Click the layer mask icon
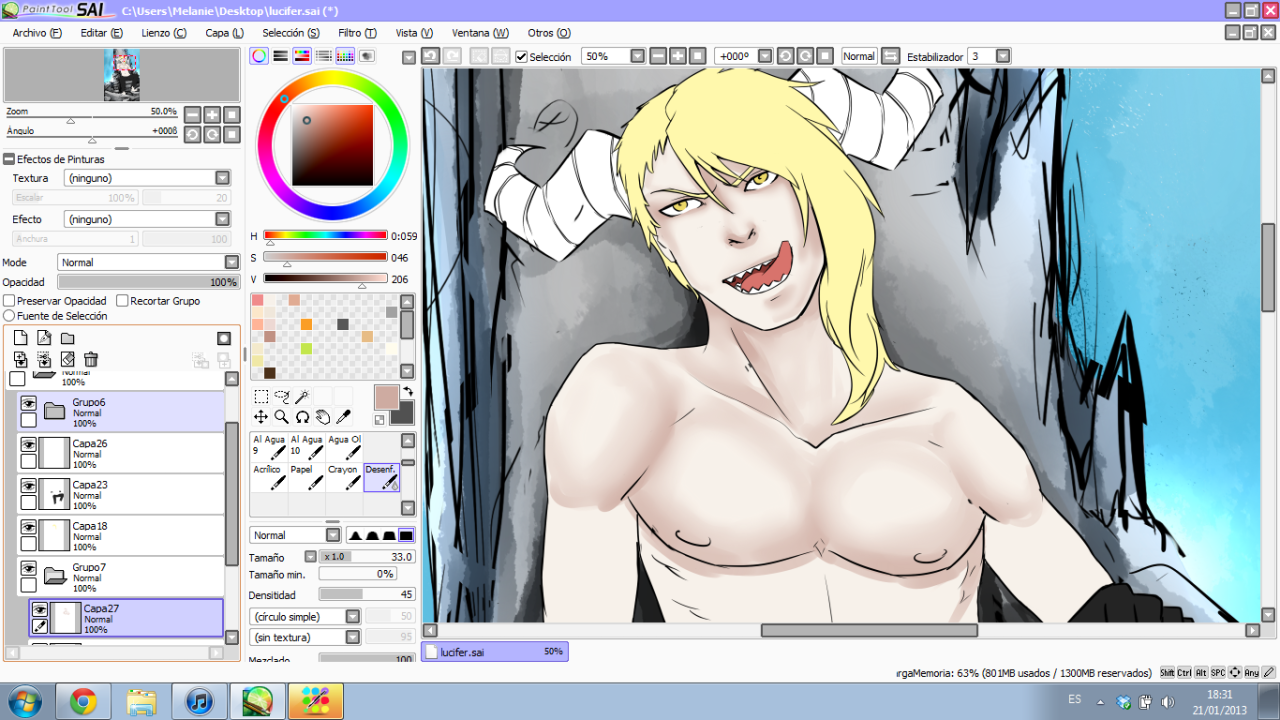Viewport: 1280px width, 720px height. coord(224,338)
